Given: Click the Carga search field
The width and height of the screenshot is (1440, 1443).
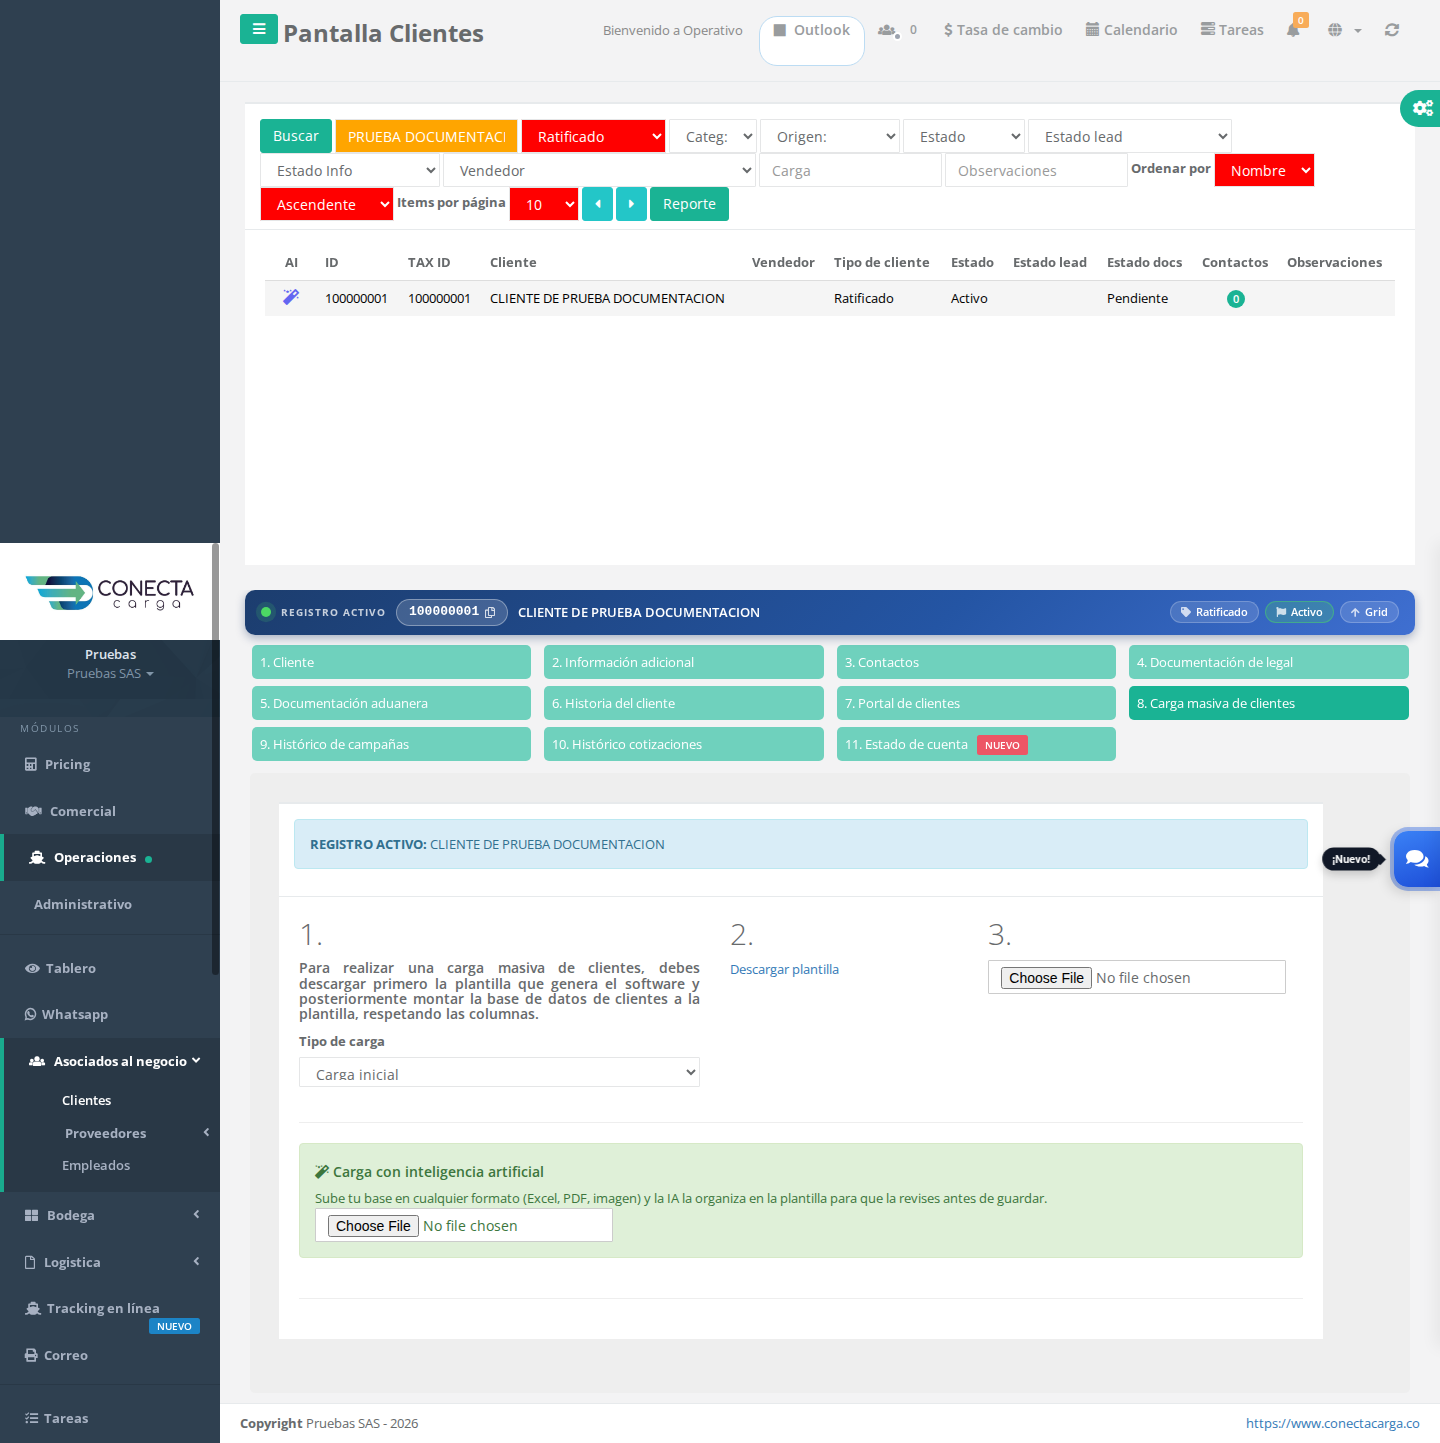Looking at the screenshot, I should coord(851,170).
